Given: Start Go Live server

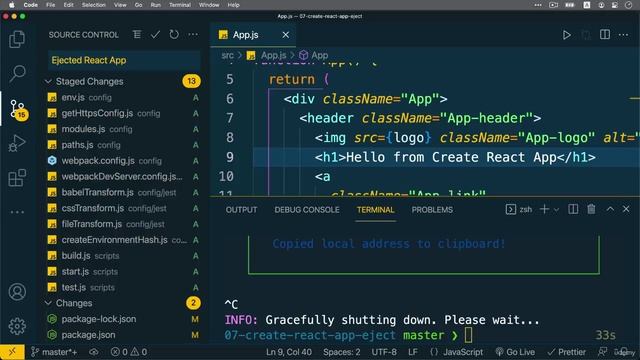Looking at the screenshot, I should tap(515, 352).
